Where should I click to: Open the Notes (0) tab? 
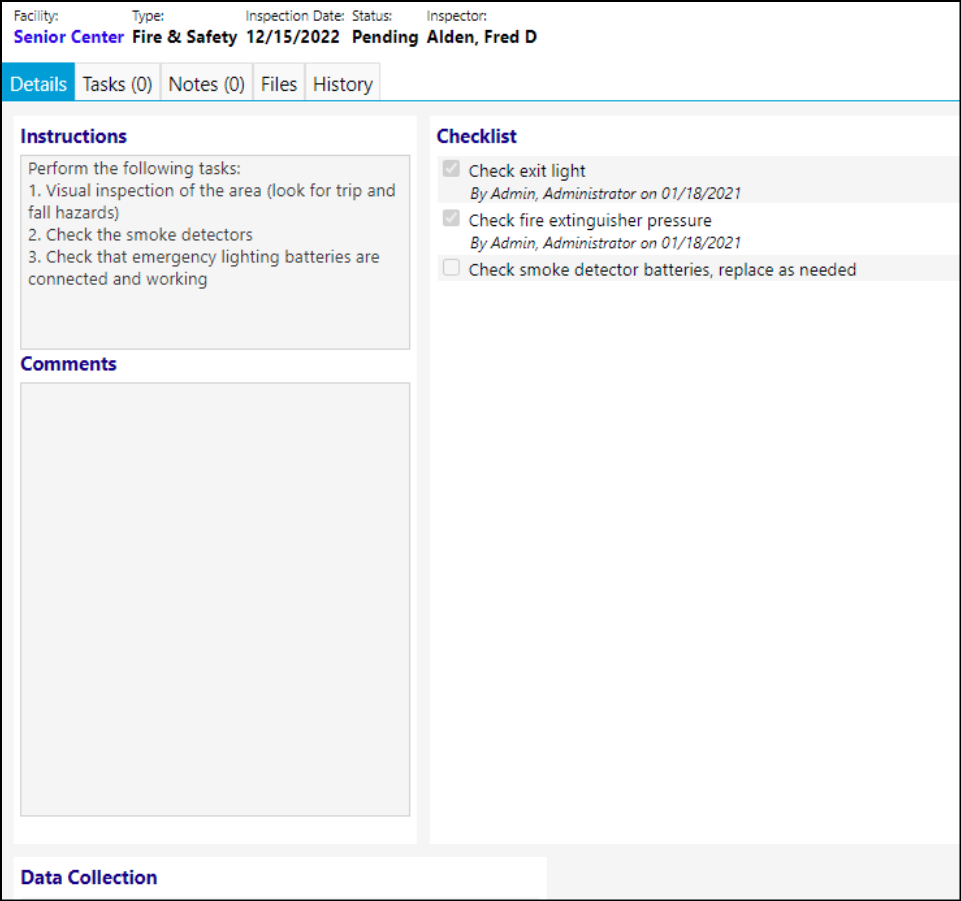point(207,83)
